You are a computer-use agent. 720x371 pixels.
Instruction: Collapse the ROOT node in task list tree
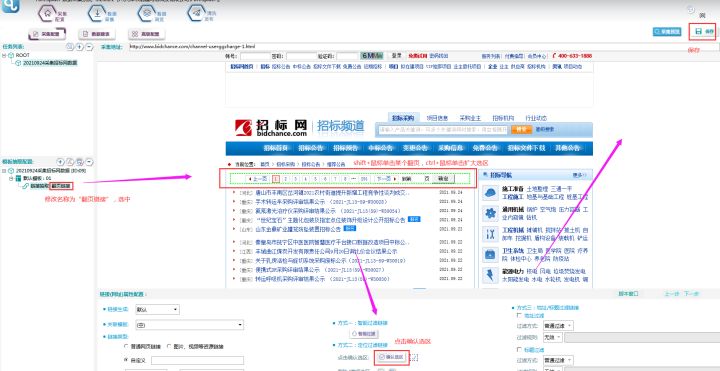4,55
